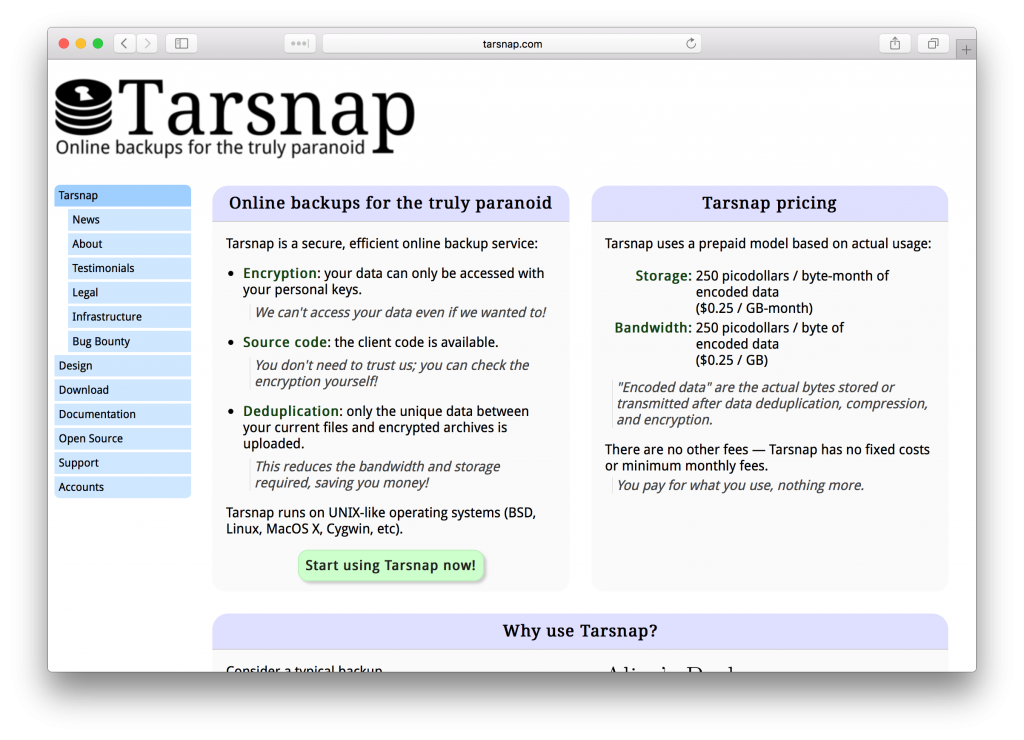The width and height of the screenshot is (1024, 740).
Task: Toggle the Safari sidebar button
Action: (182, 44)
